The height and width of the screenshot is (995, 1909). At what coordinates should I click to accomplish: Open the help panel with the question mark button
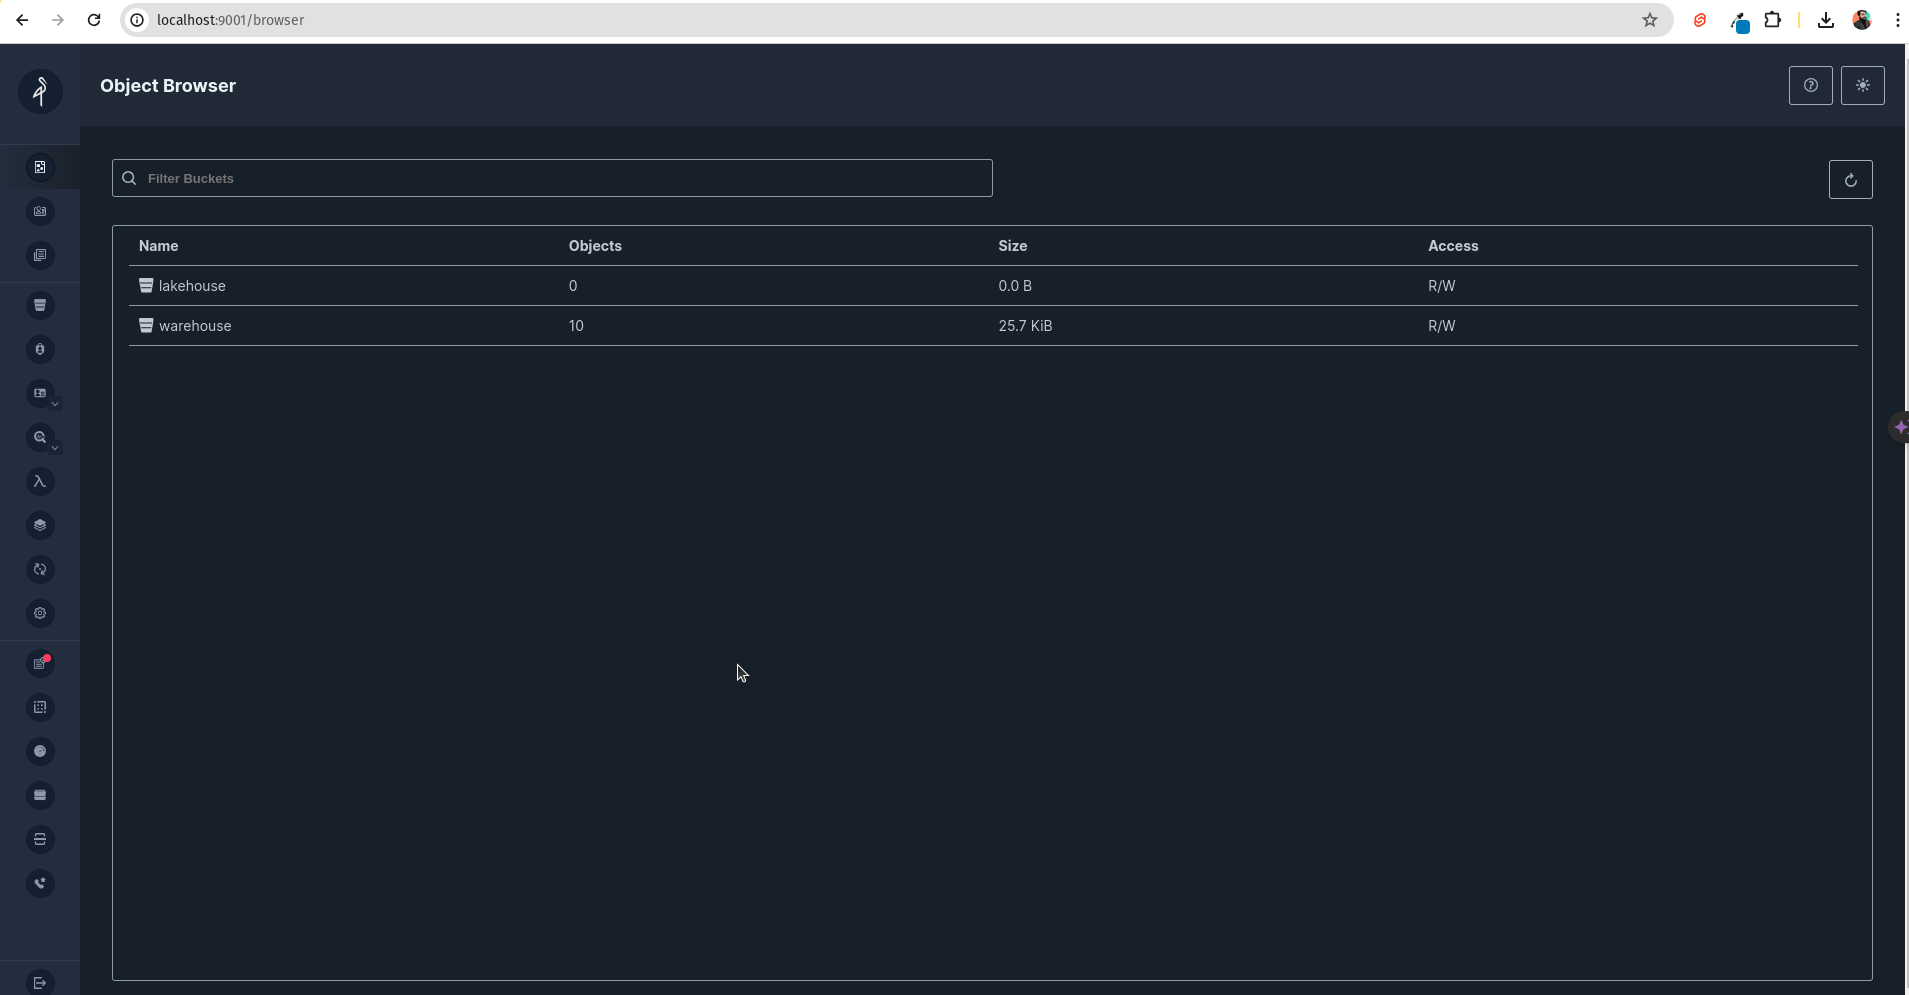(1811, 86)
